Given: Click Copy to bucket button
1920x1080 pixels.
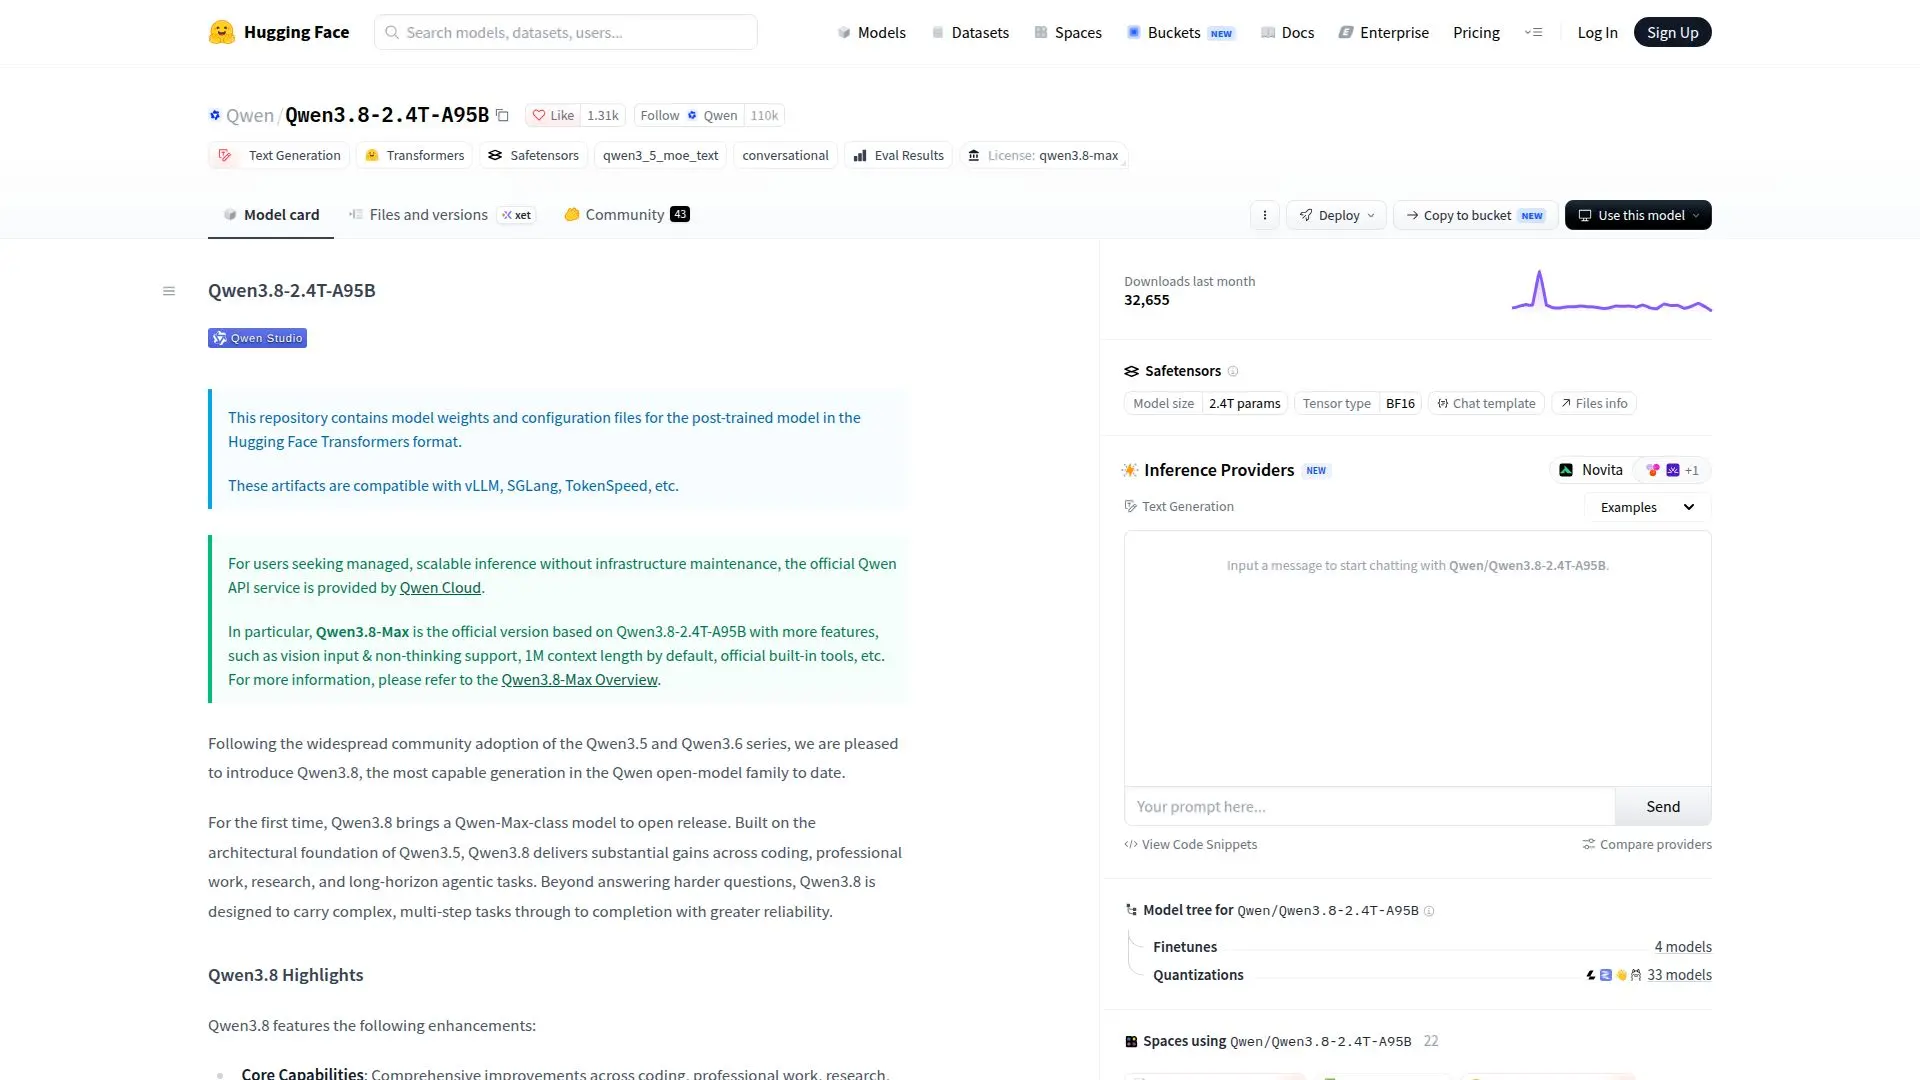Looking at the screenshot, I should pos(1475,215).
